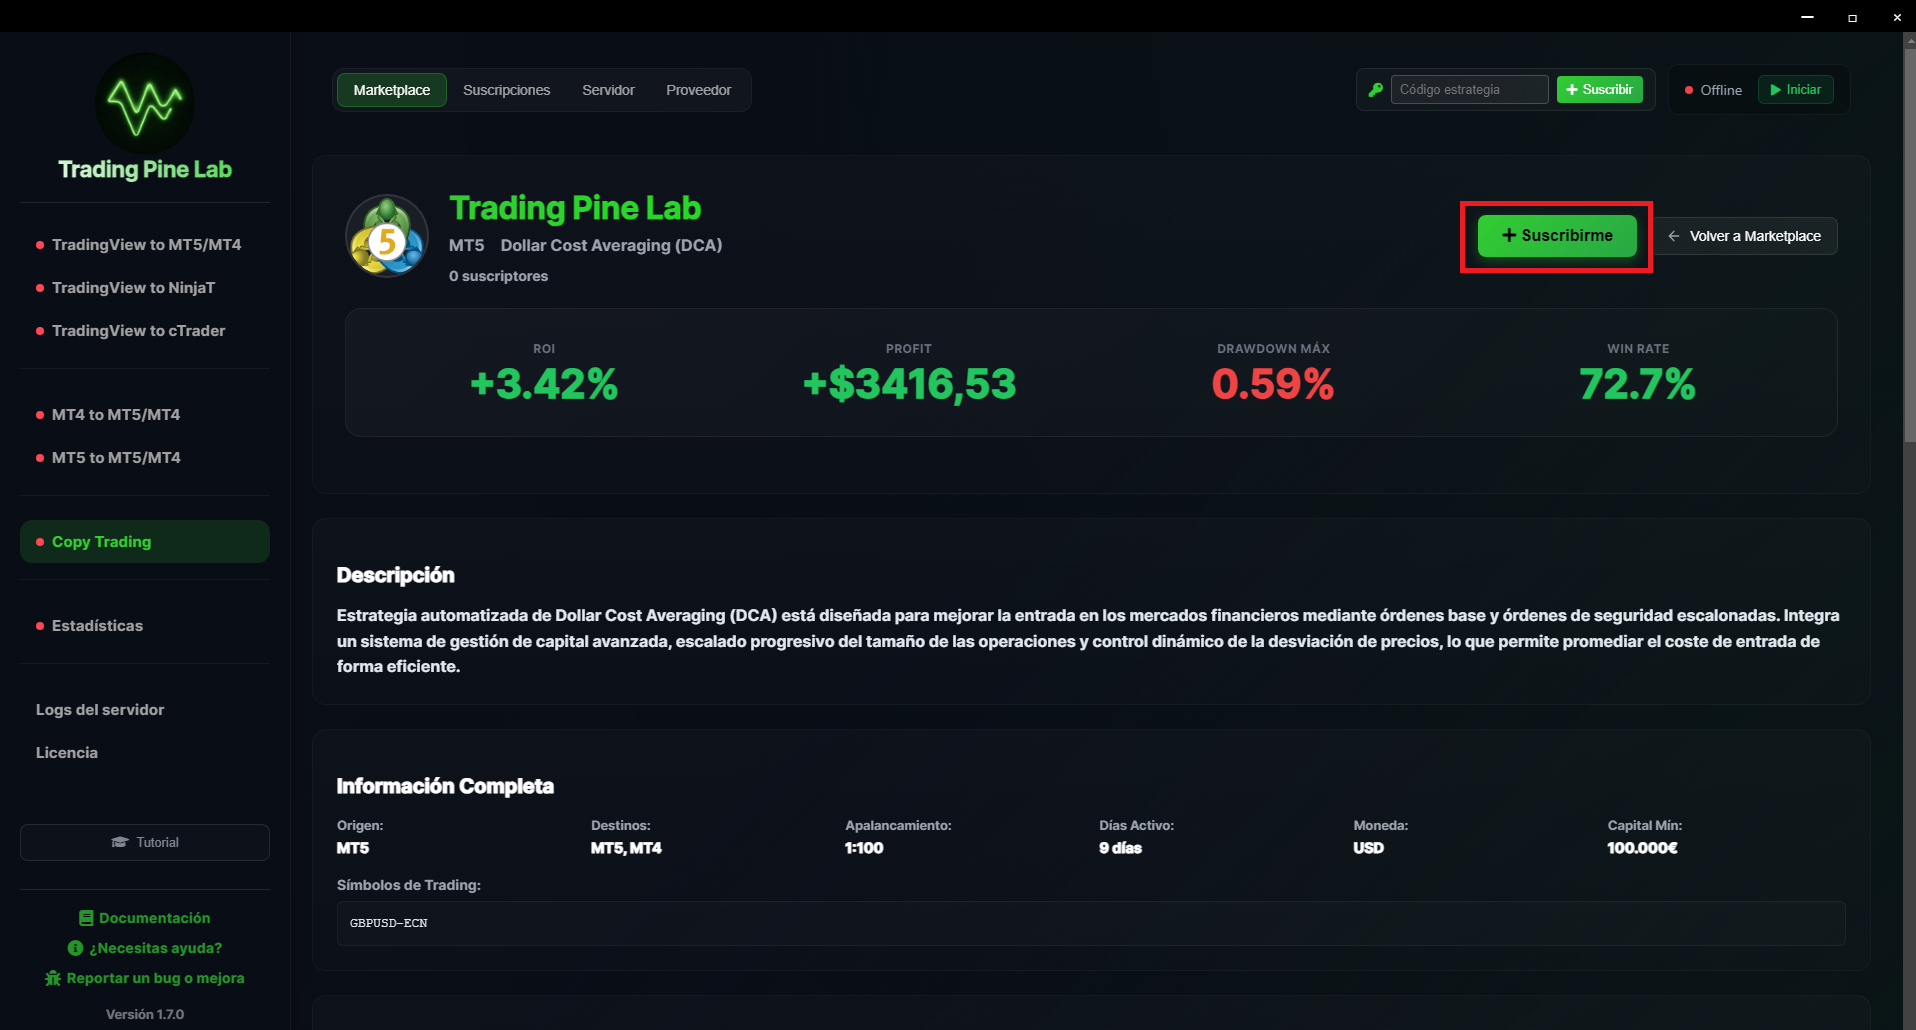
Task: Focus the Código estrategia input field
Action: (1468, 90)
